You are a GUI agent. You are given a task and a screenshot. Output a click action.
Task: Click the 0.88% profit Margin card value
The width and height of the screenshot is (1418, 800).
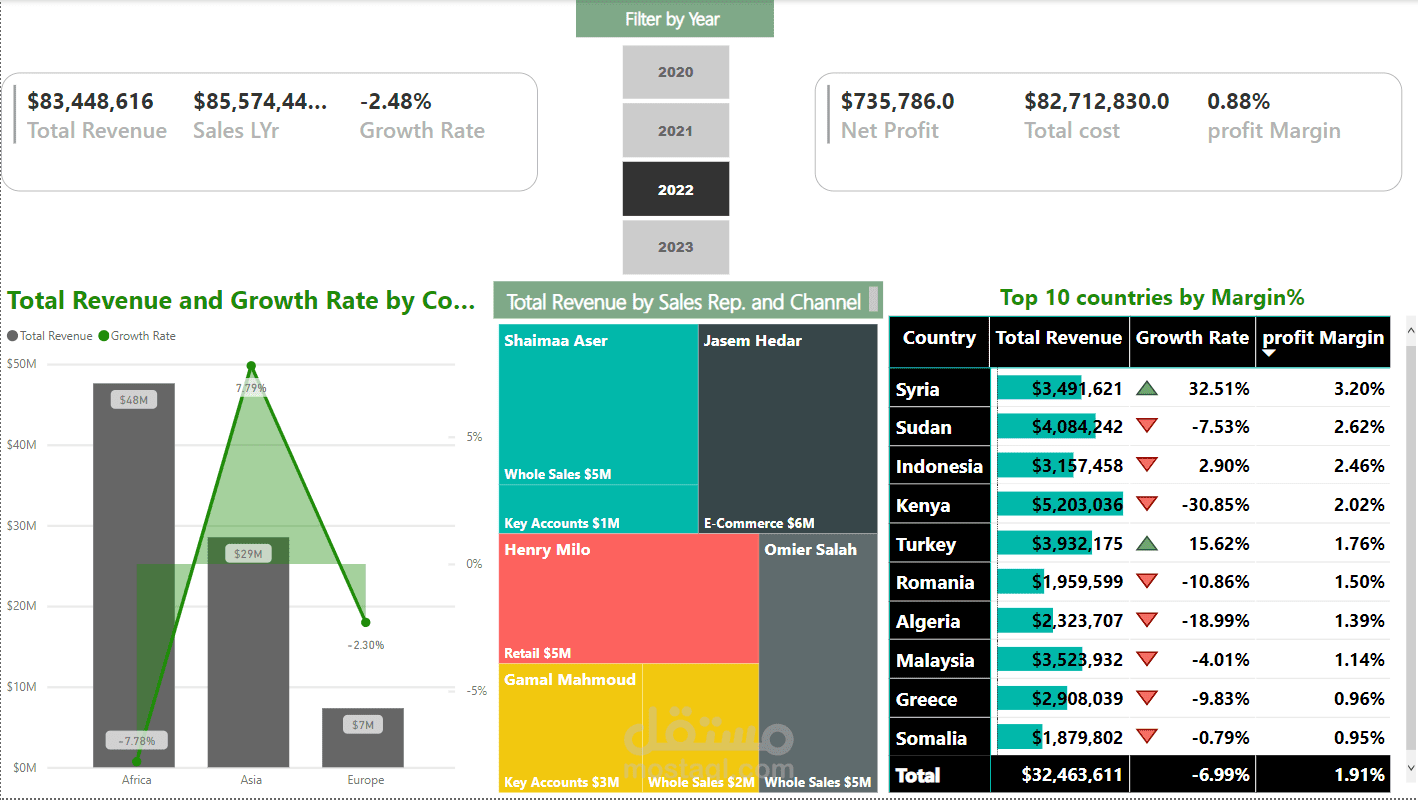[1239, 101]
